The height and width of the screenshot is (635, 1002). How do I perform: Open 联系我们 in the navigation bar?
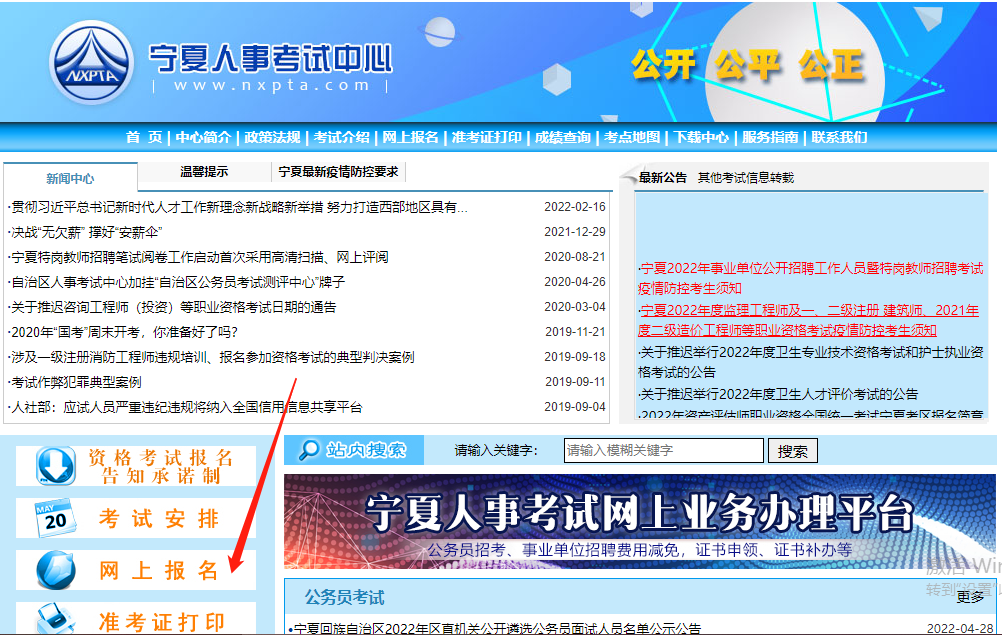[839, 137]
